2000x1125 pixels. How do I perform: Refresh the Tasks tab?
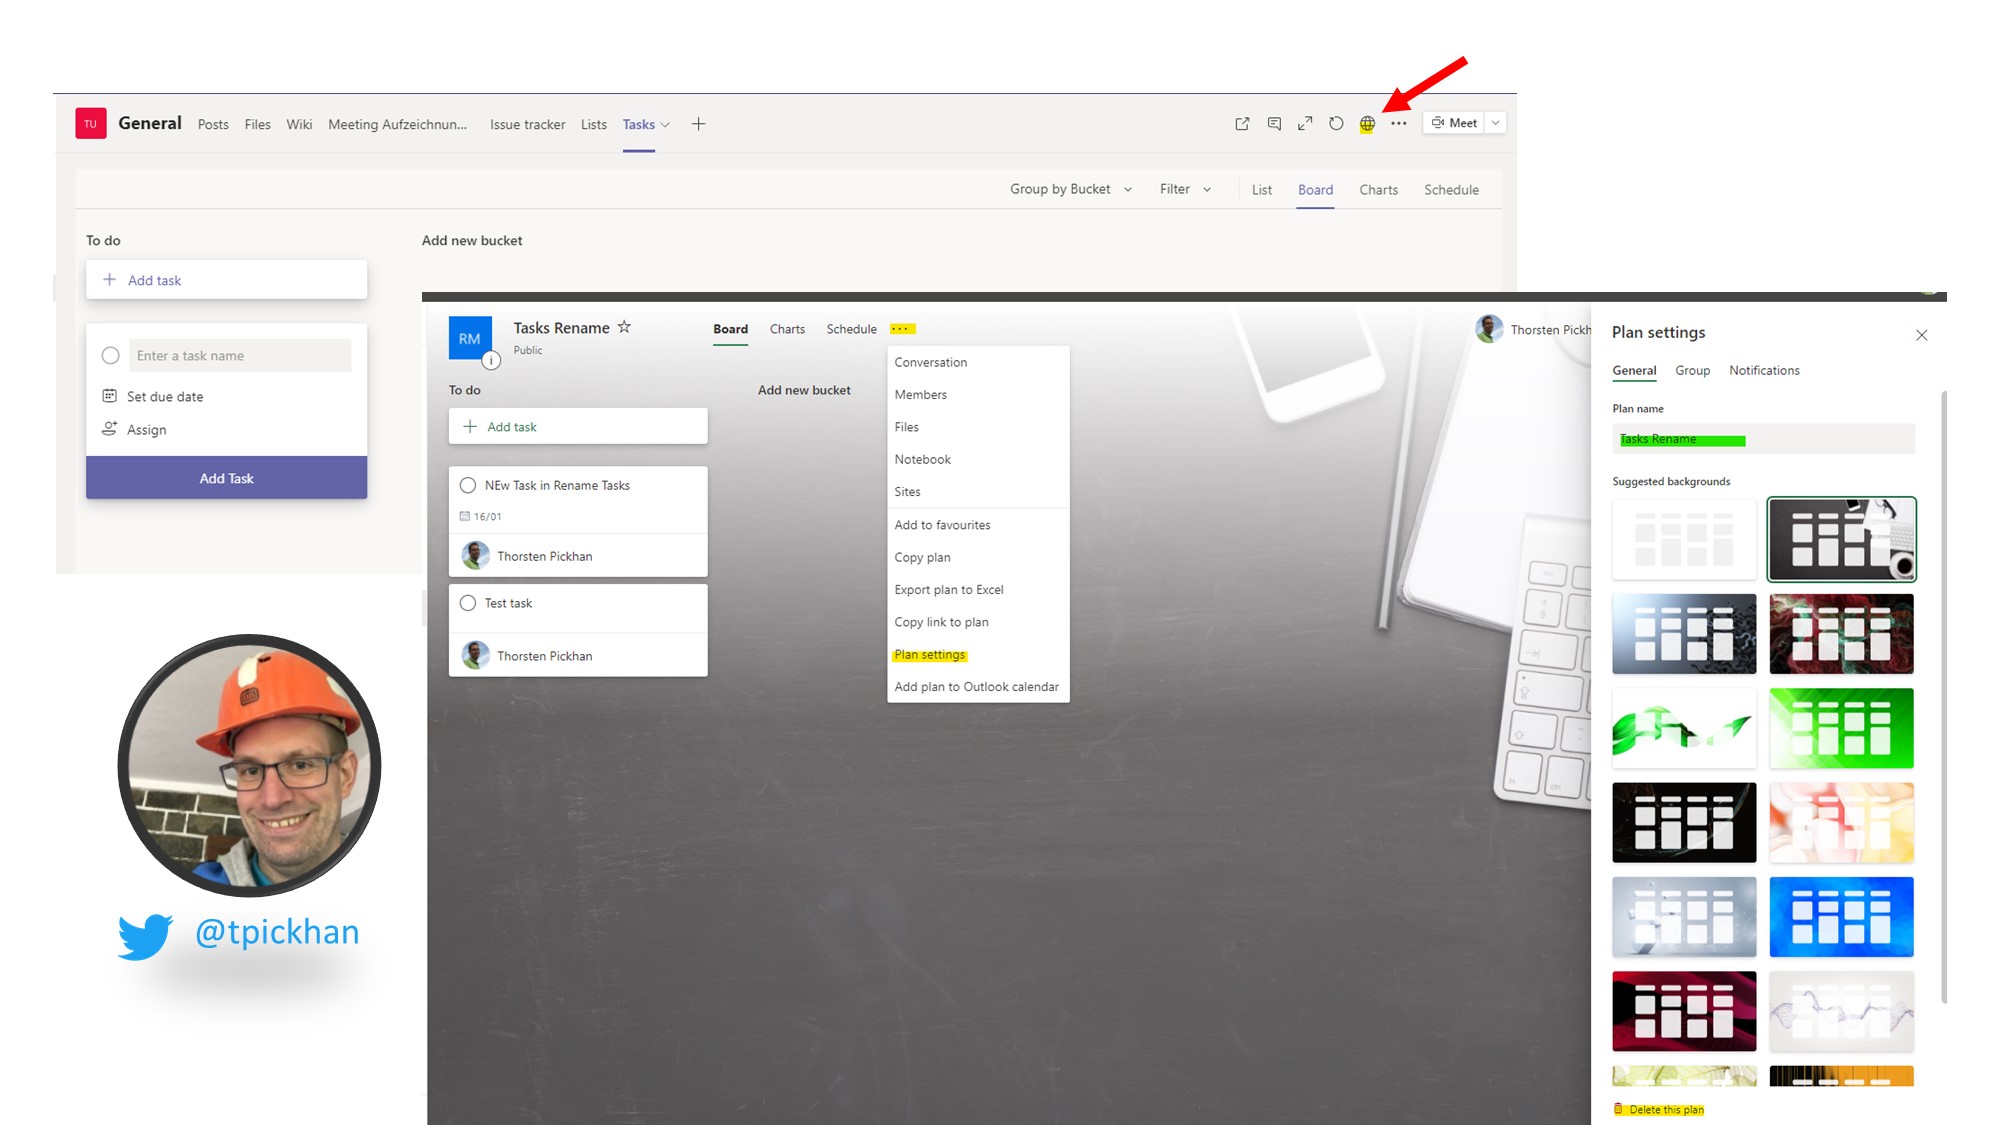[1336, 123]
